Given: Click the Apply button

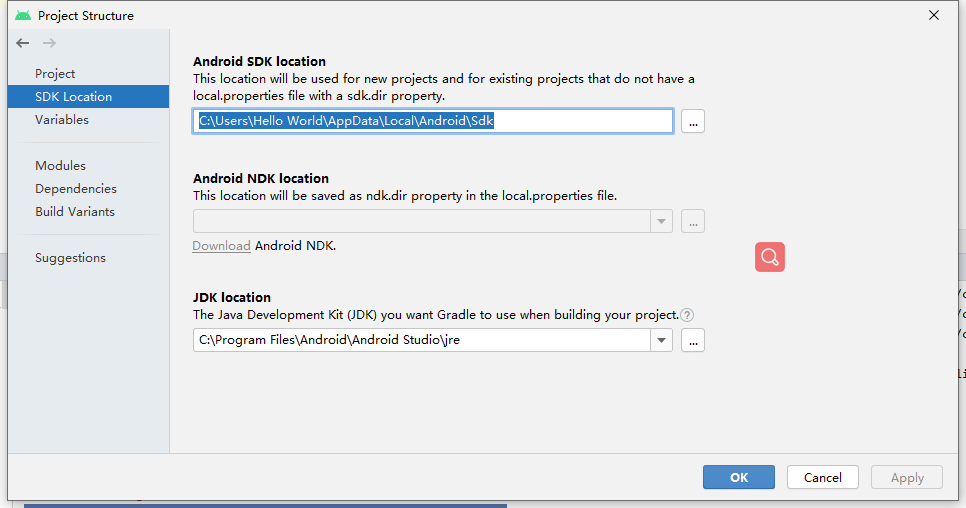Looking at the screenshot, I should [907, 477].
